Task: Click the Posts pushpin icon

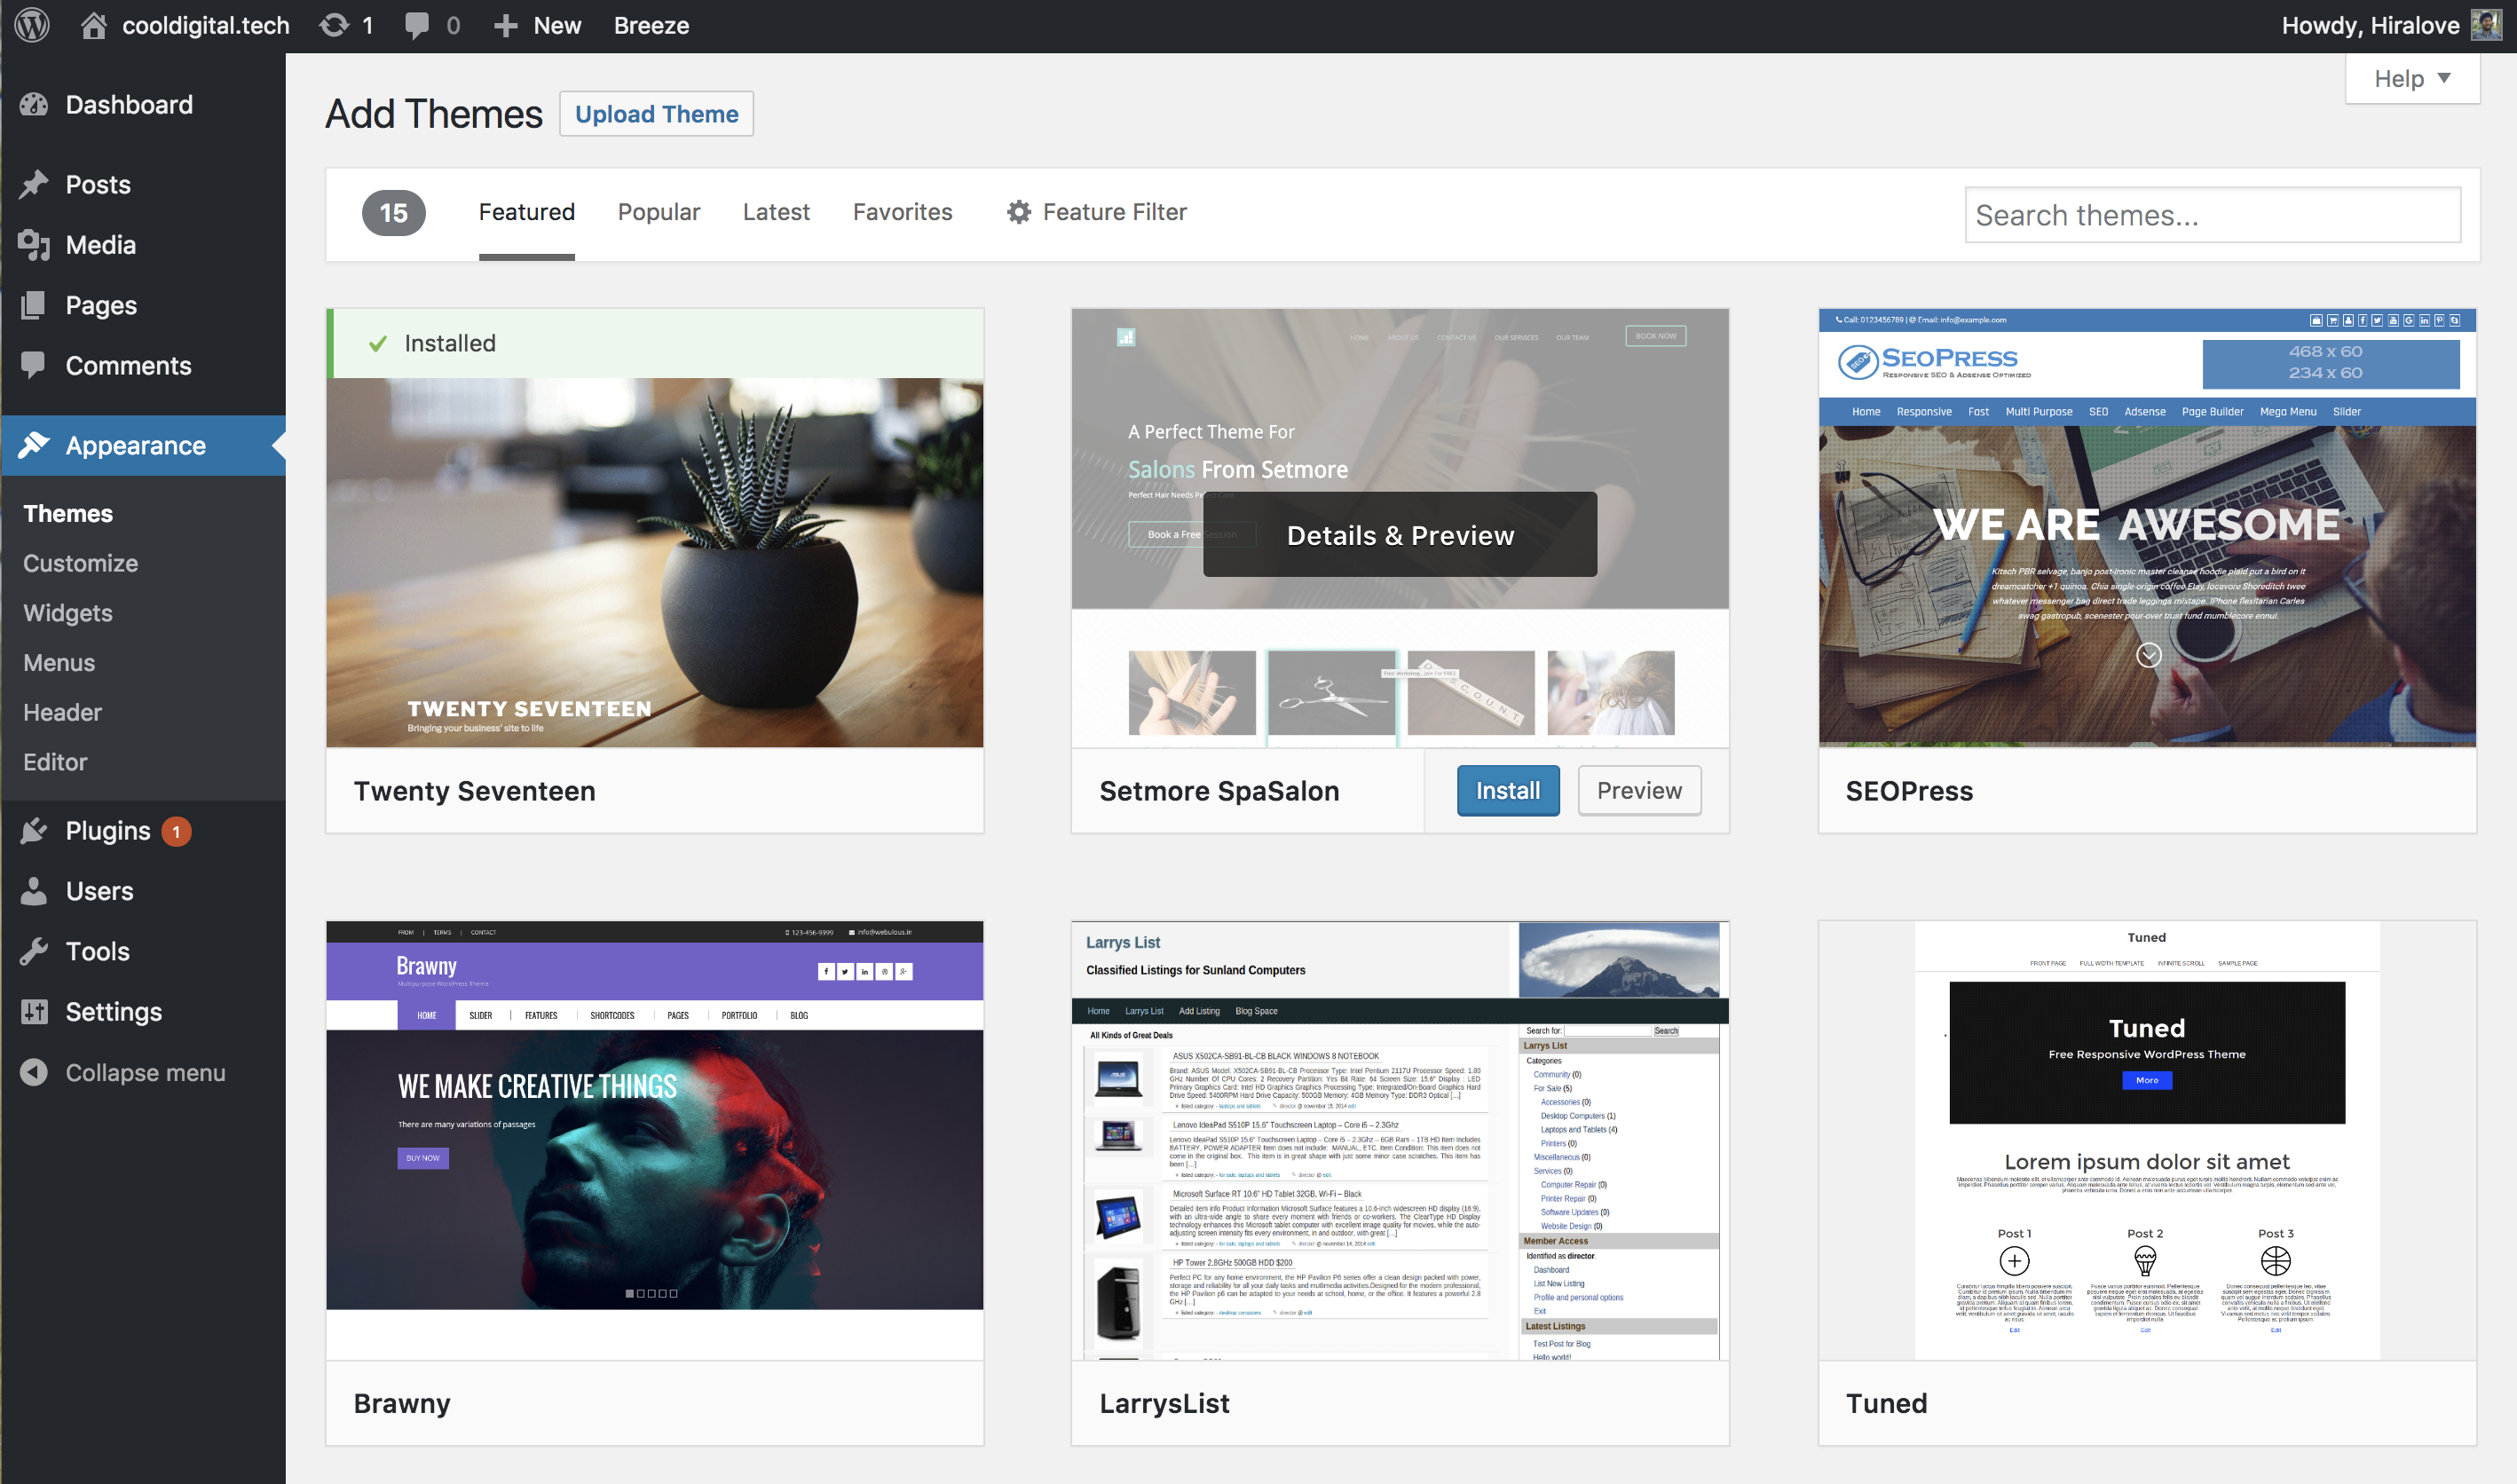Action: [x=34, y=185]
